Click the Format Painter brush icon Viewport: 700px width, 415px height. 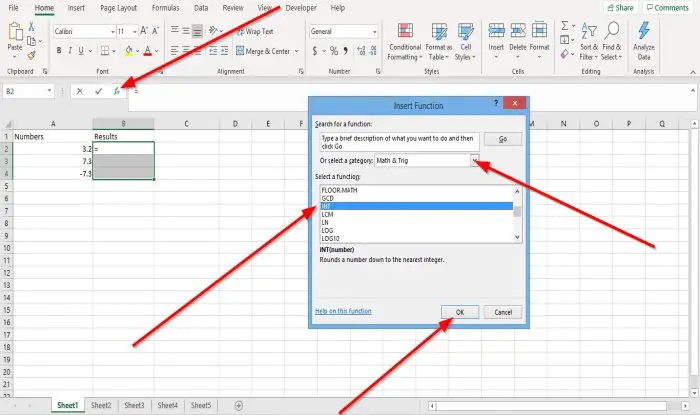click(x=31, y=56)
